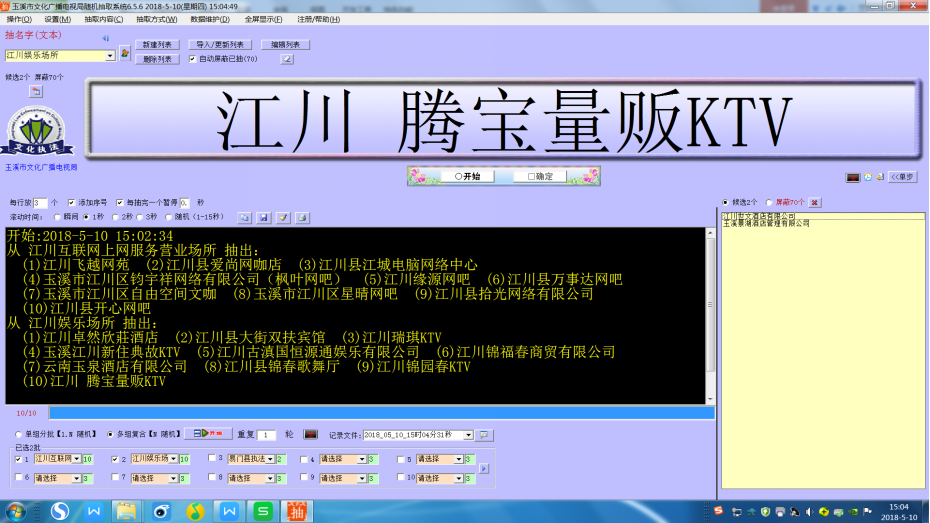The image size is (930, 523).
Task: Expand batch 10 请选择 dropdown
Action: (x=458, y=478)
